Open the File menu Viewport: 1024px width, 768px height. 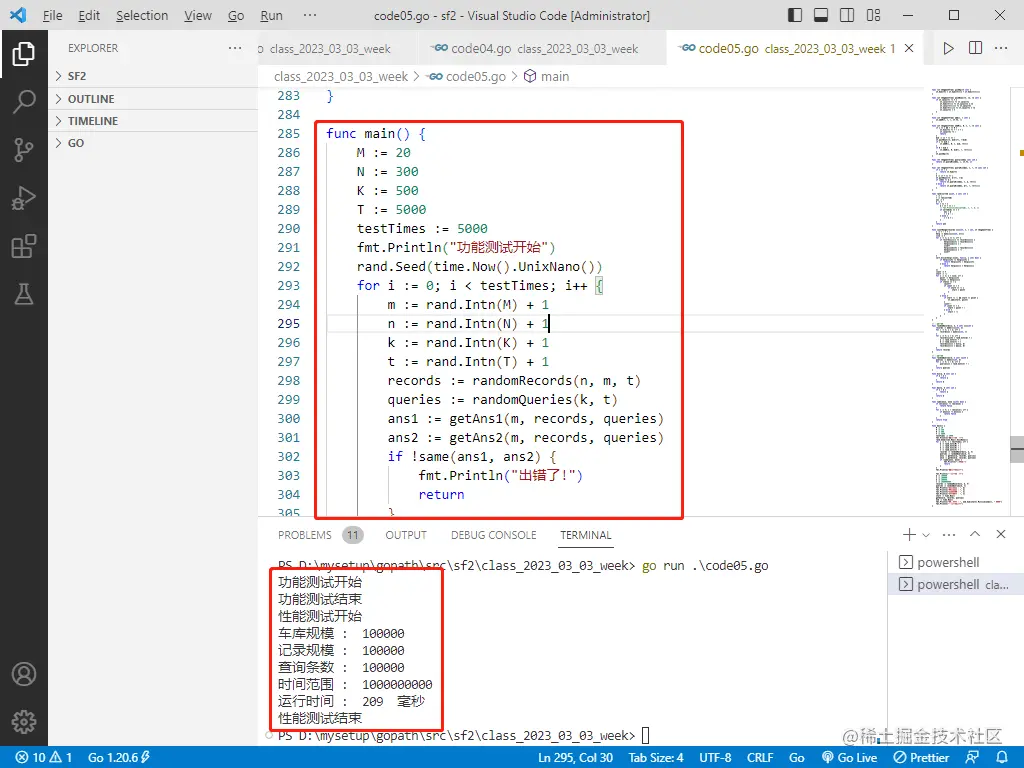[52, 16]
